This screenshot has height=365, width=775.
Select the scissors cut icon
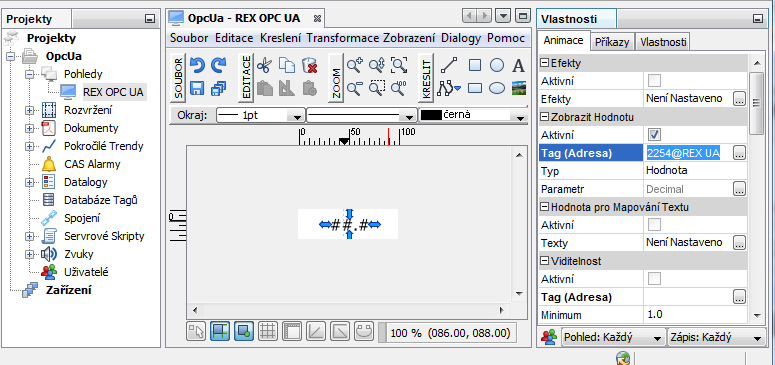pos(265,65)
